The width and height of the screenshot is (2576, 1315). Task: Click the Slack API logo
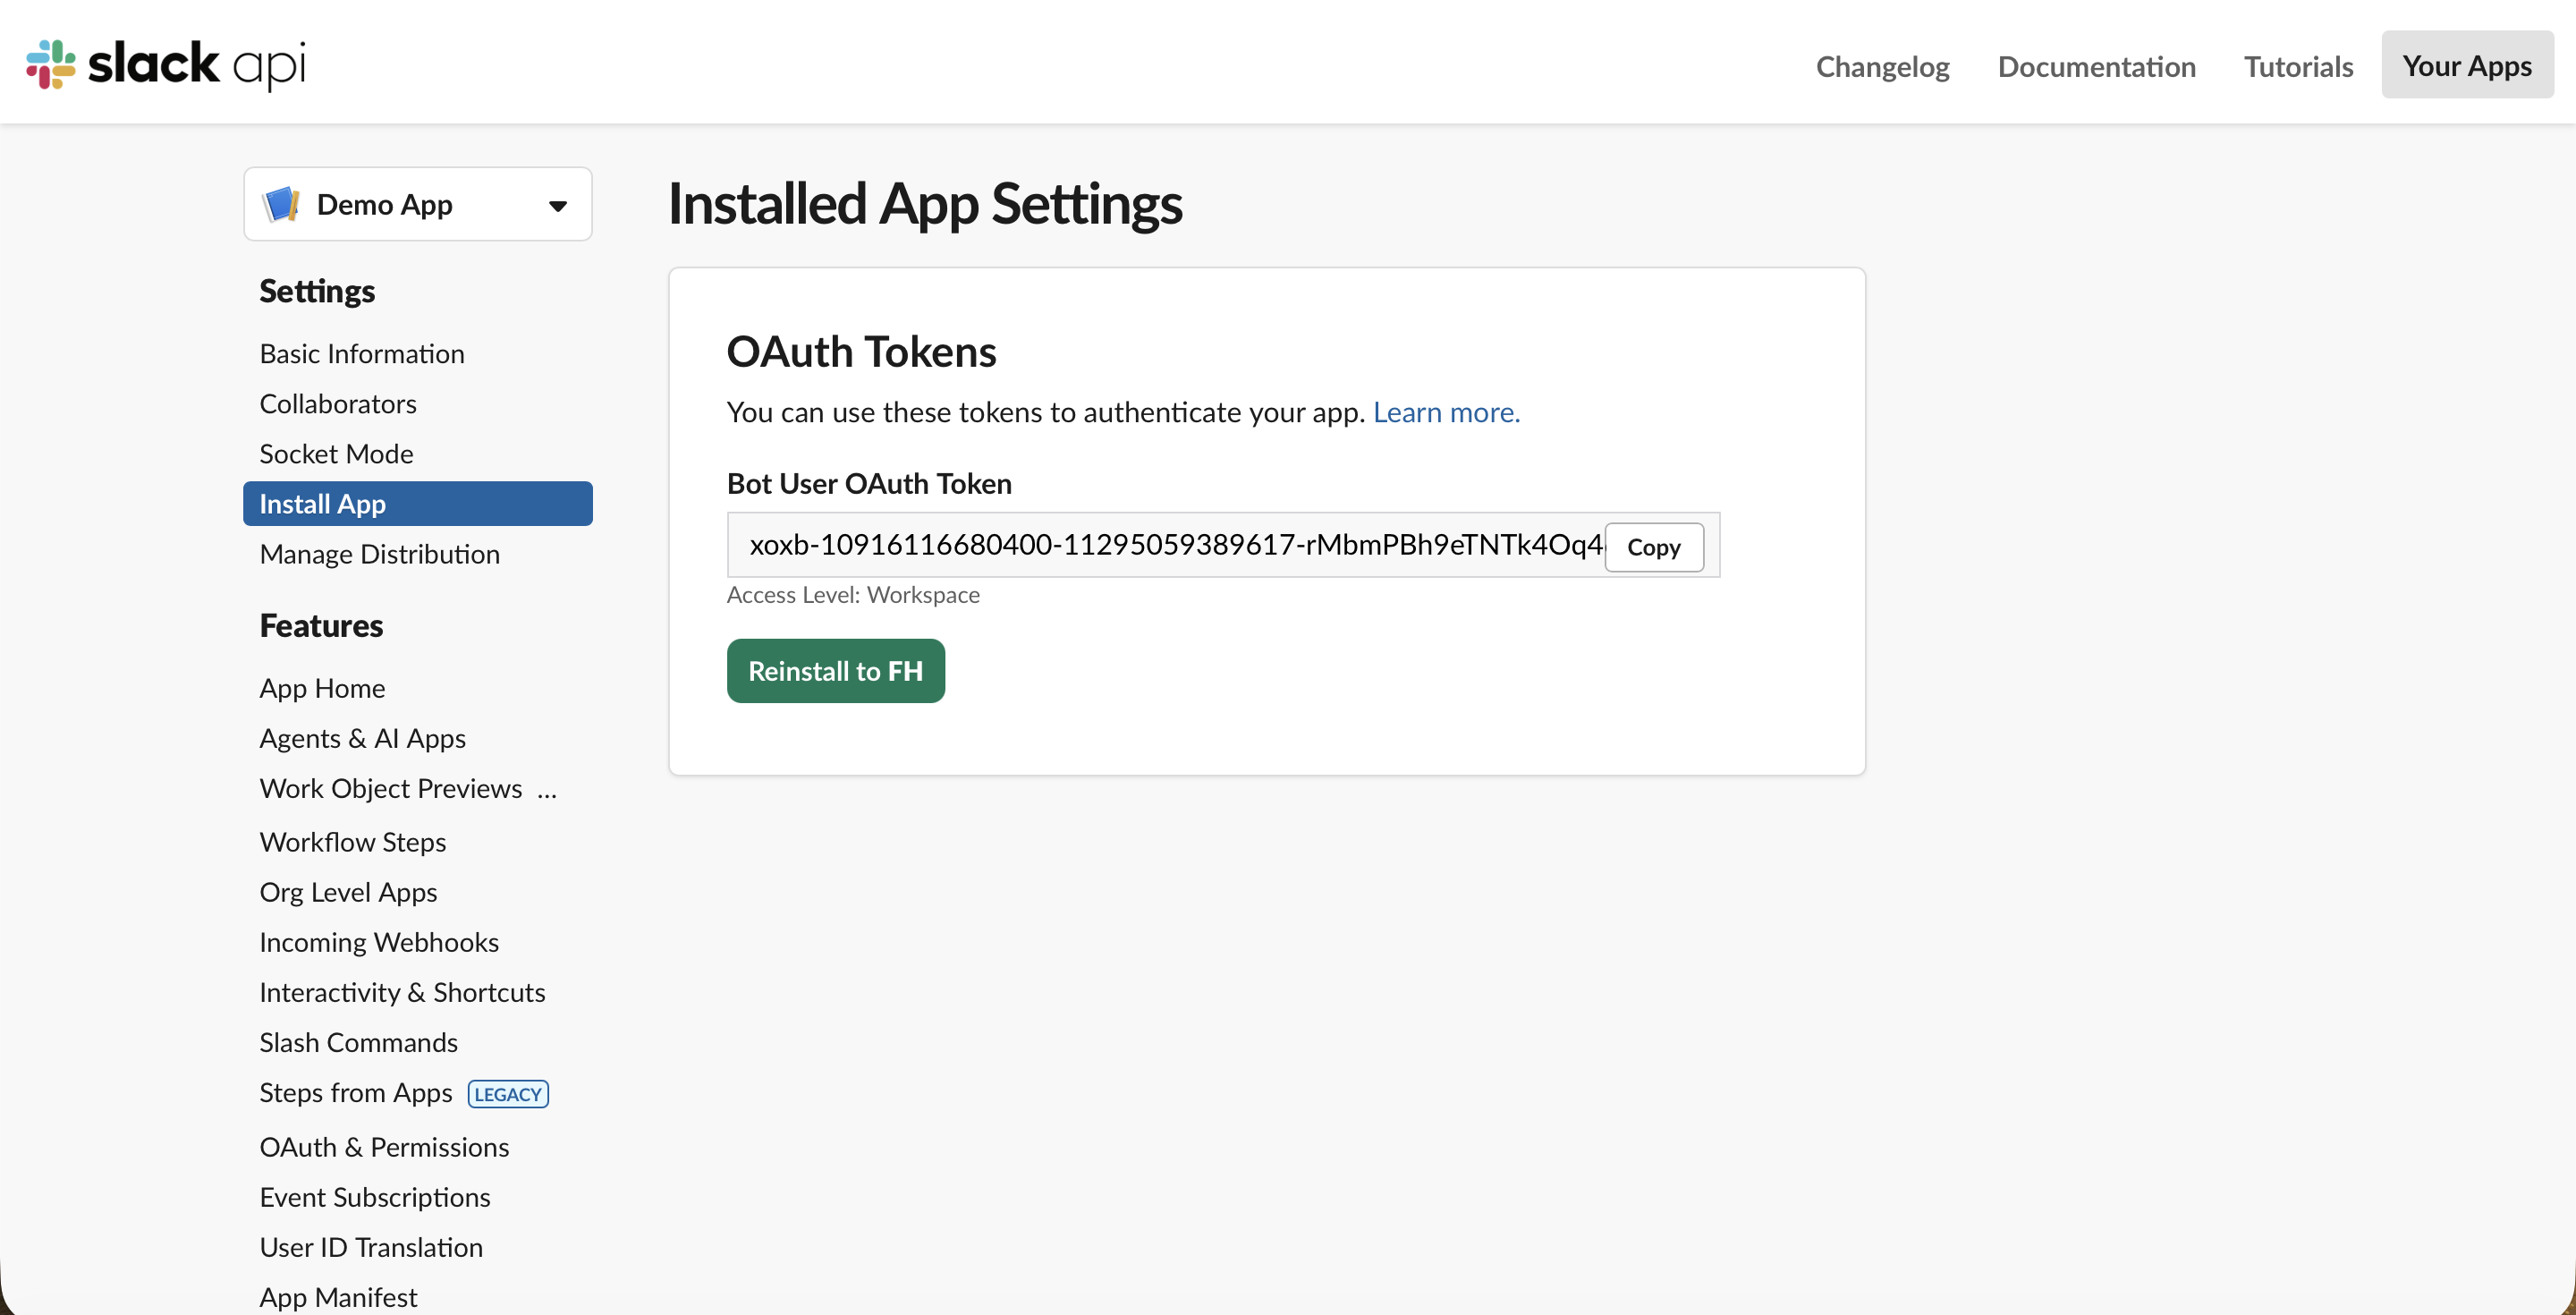coord(166,65)
